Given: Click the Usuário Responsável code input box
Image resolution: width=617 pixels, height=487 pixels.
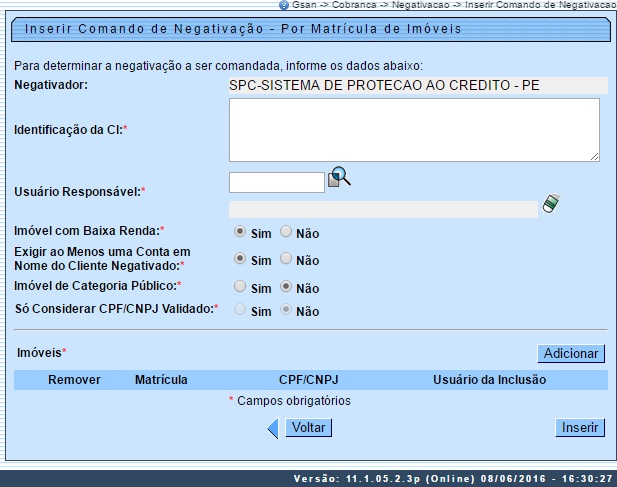Looking at the screenshot, I should [x=277, y=182].
